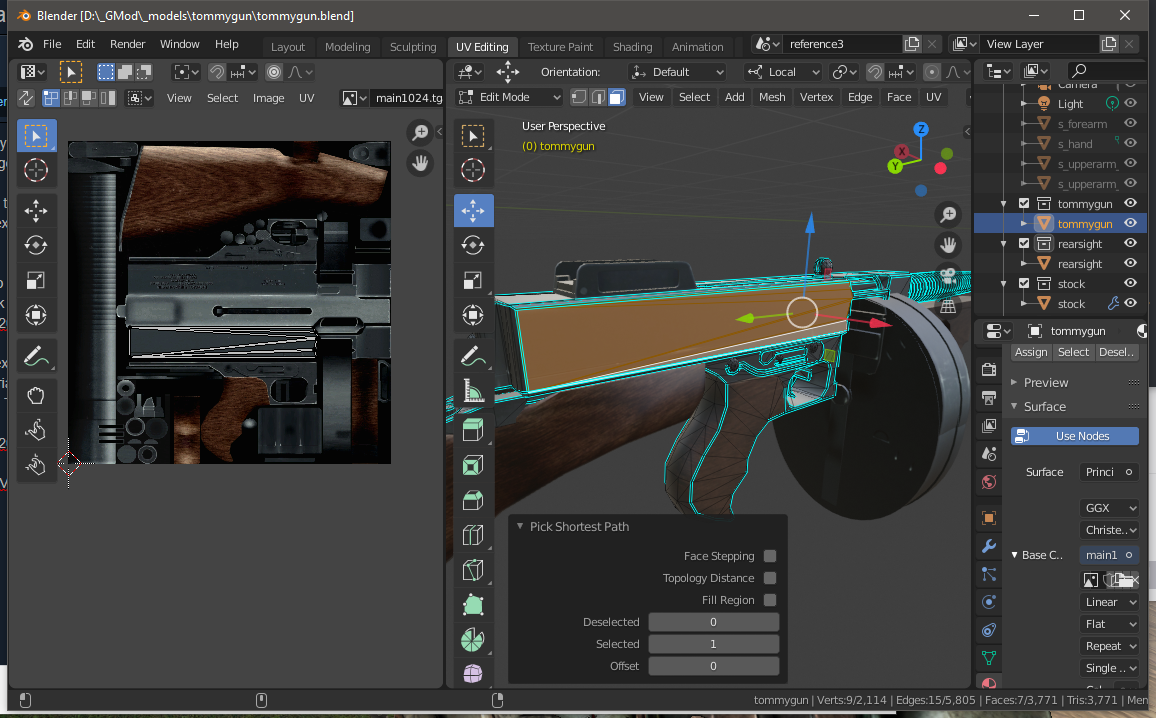Open the Render menu
1156x718 pixels.
pyautogui.click(x=127, y=44)
